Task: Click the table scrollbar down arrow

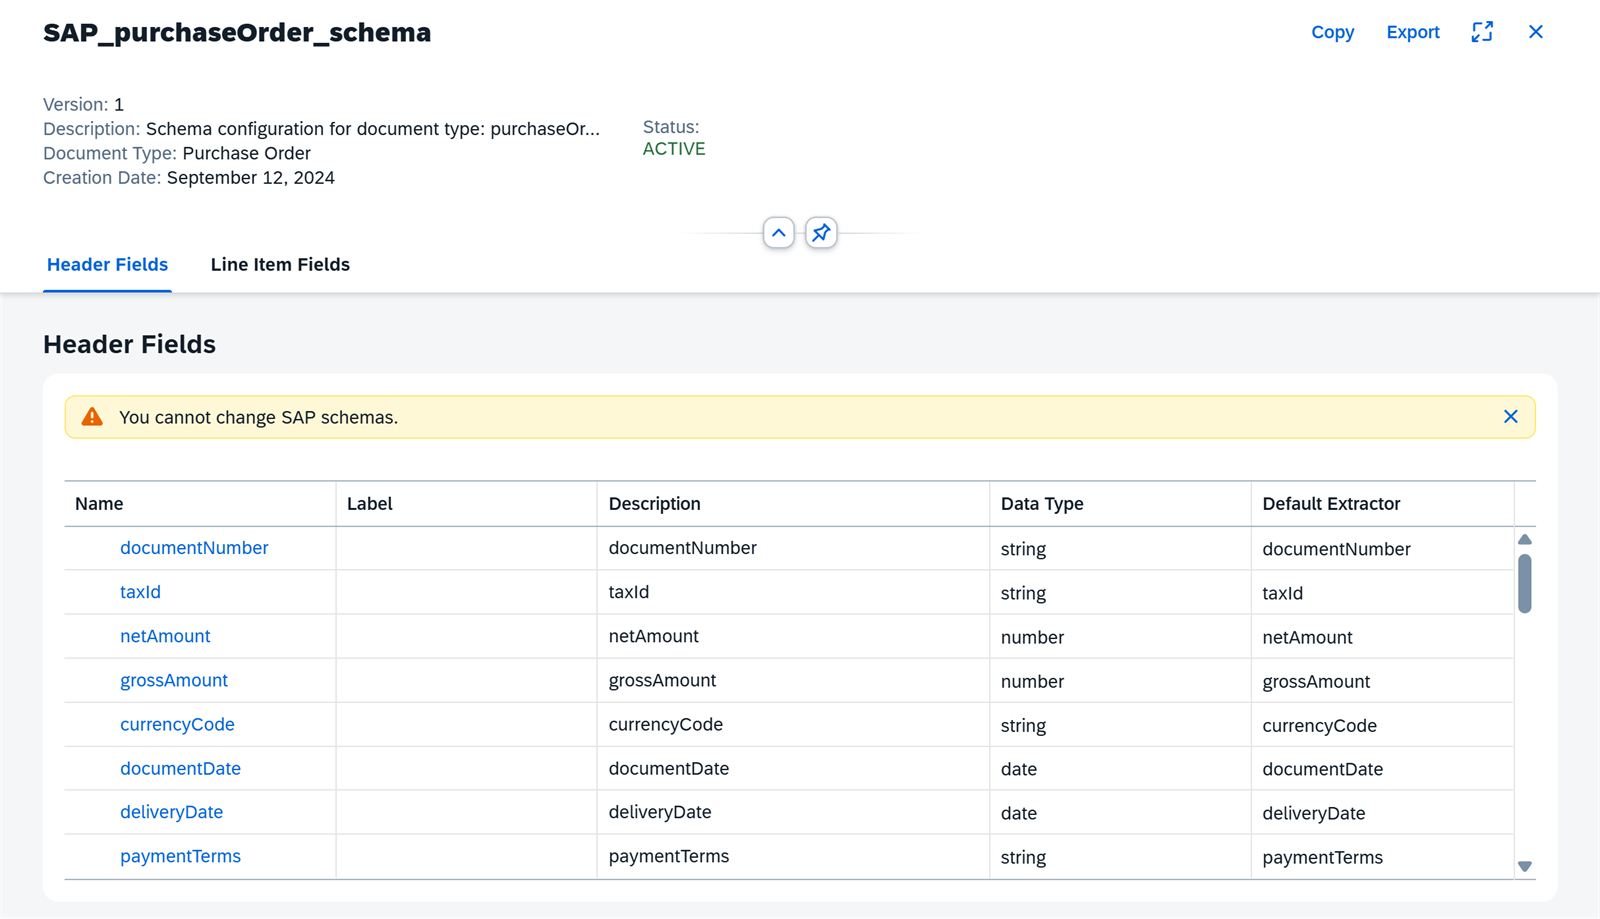Action: point(1525,867)
